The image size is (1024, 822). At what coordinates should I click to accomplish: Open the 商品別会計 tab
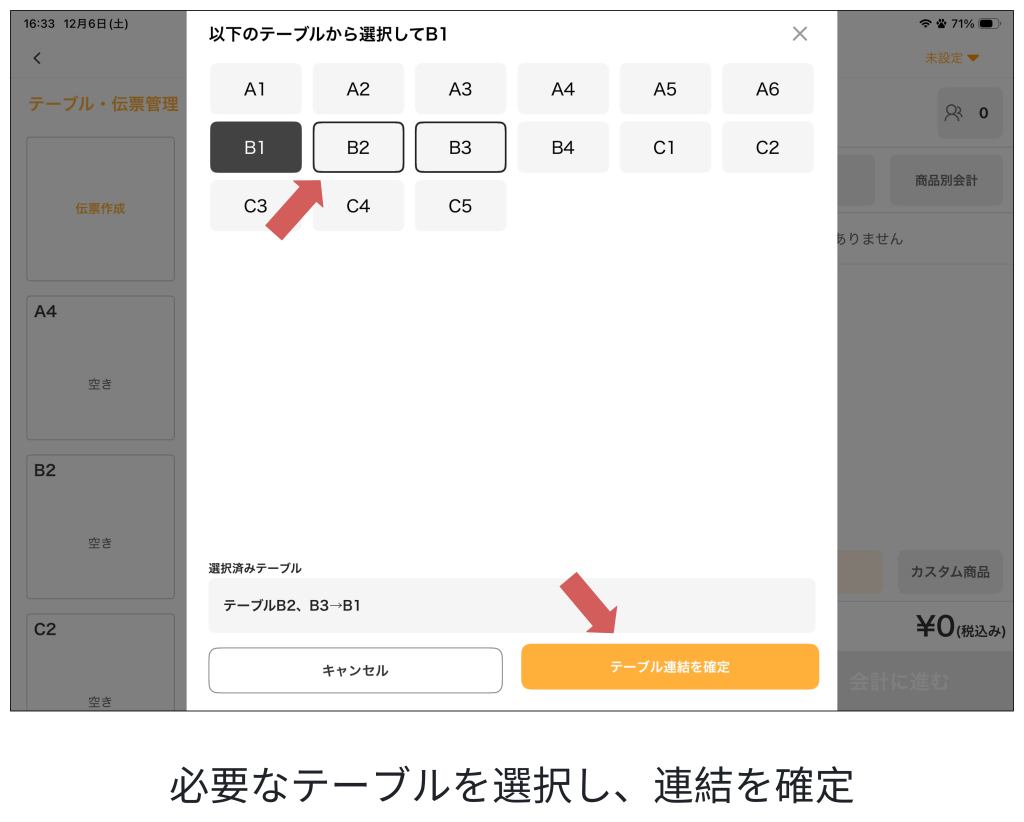(x=945, y=181)
